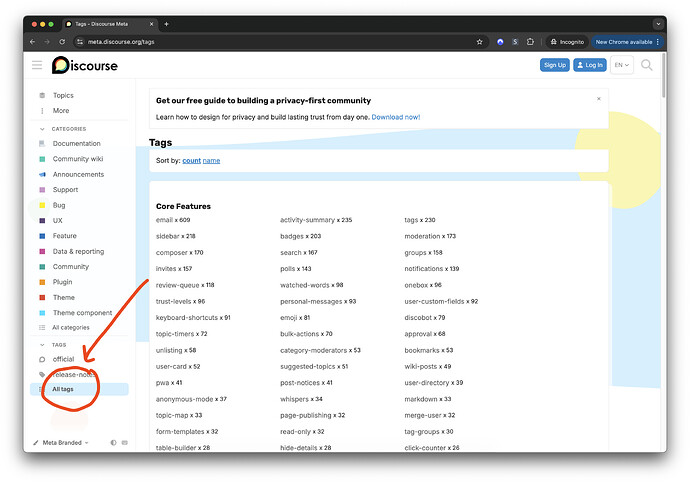The width and height of the screenshot is (690, 483).
Task: Click the Log In button
Action: click(x=590, y=65)
